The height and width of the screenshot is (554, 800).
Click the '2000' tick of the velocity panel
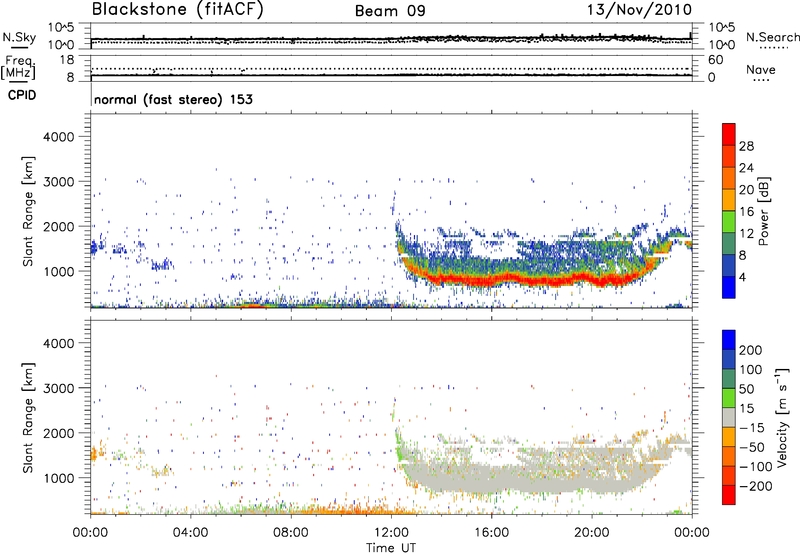point(58,433)
